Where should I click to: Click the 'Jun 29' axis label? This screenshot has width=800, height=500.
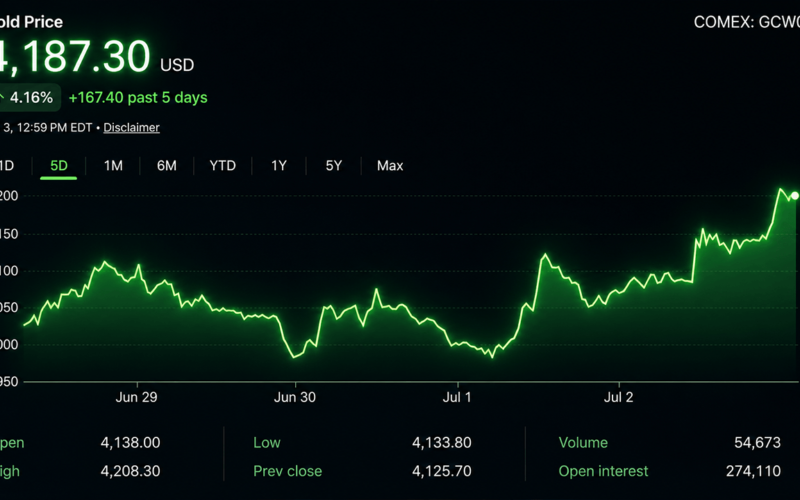[136, 397]
